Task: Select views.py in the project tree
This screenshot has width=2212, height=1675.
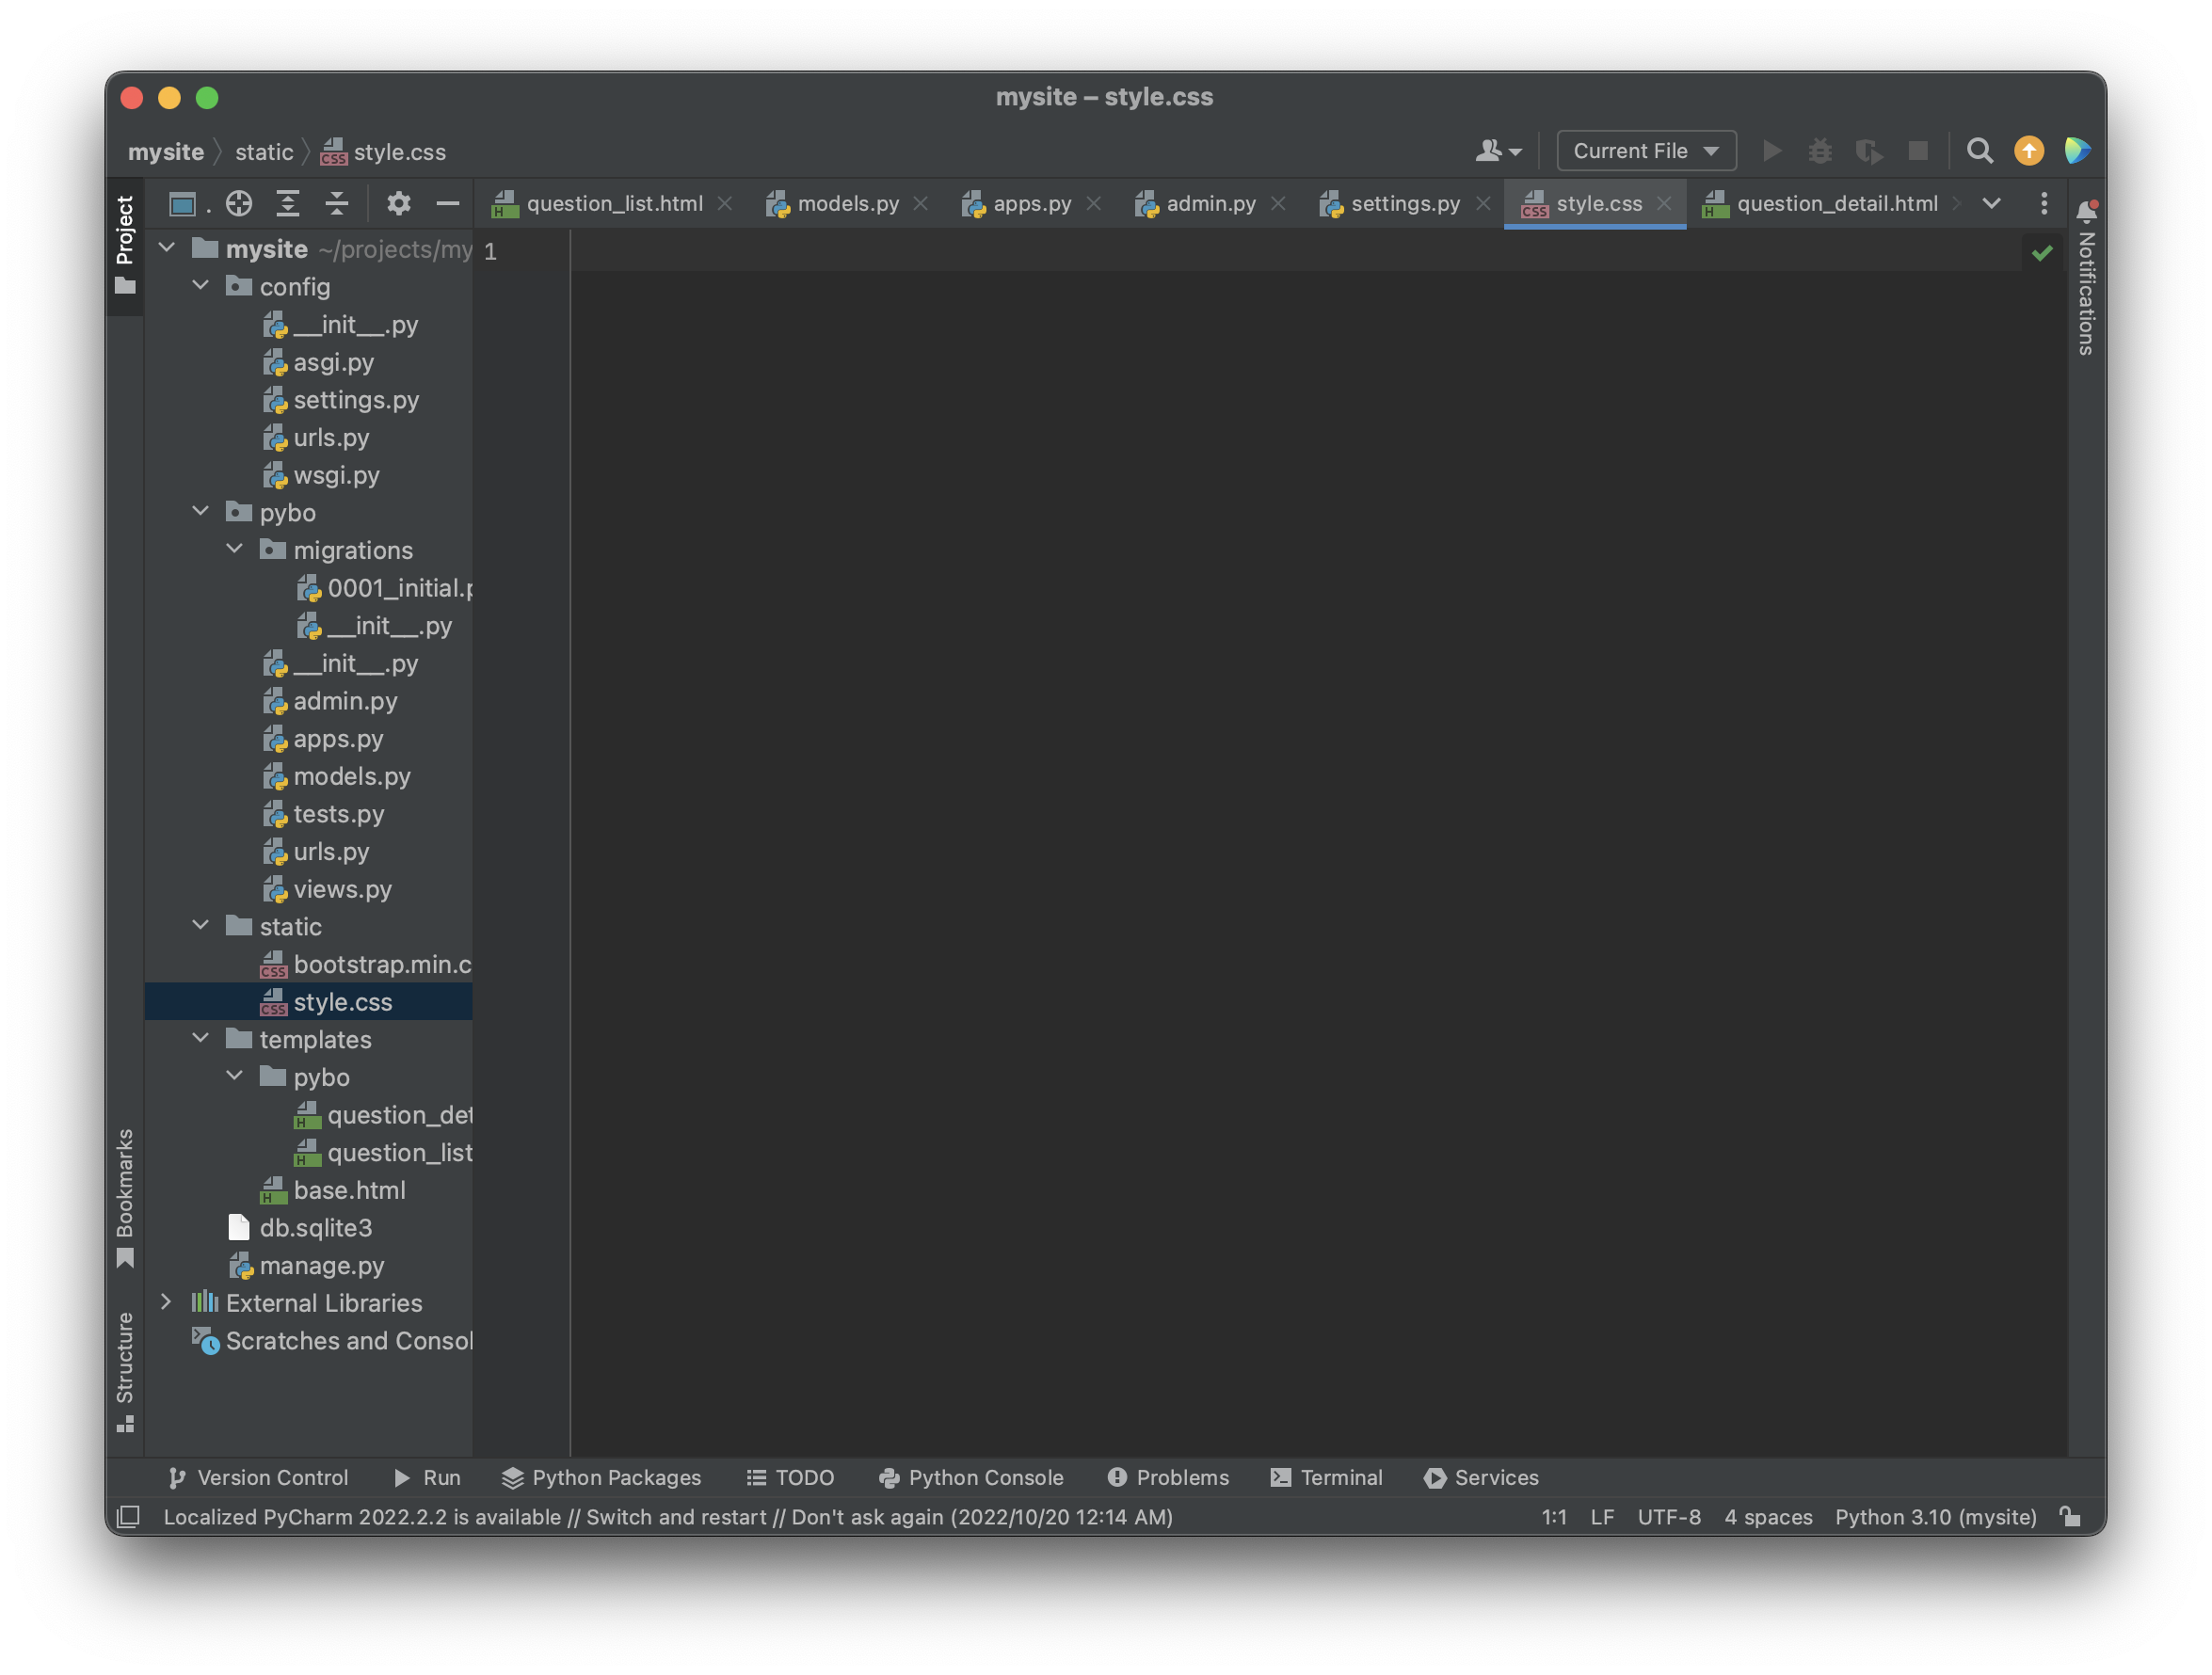Action: click(x=342, y=889)
